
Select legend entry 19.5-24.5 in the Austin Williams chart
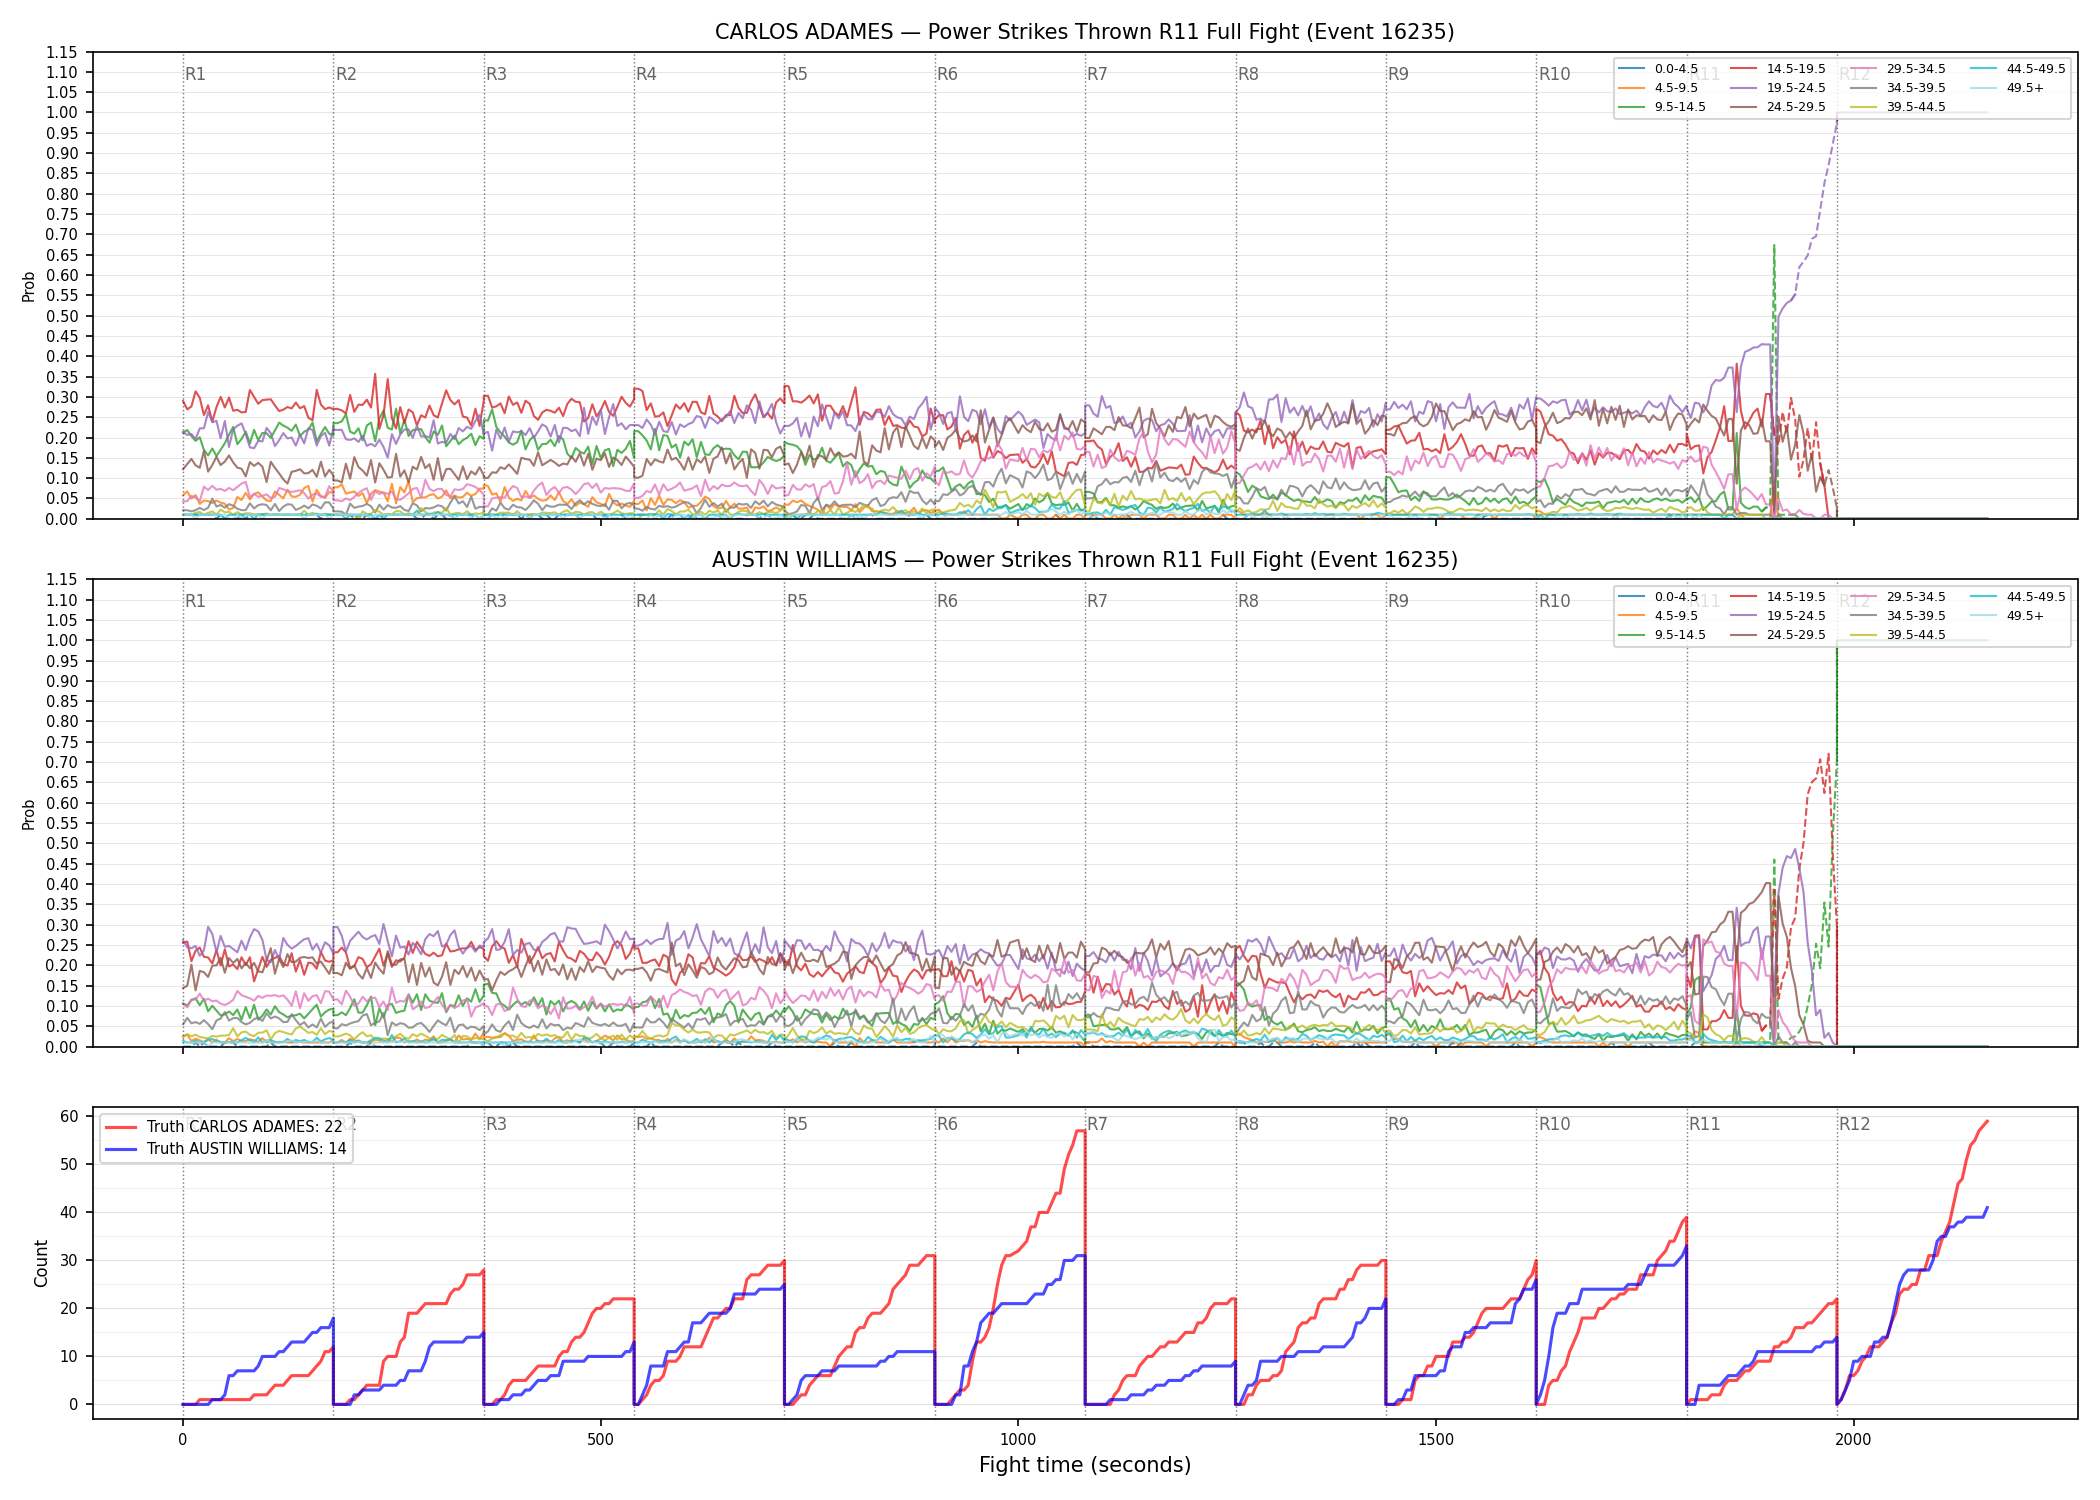tap(1779, 616)
